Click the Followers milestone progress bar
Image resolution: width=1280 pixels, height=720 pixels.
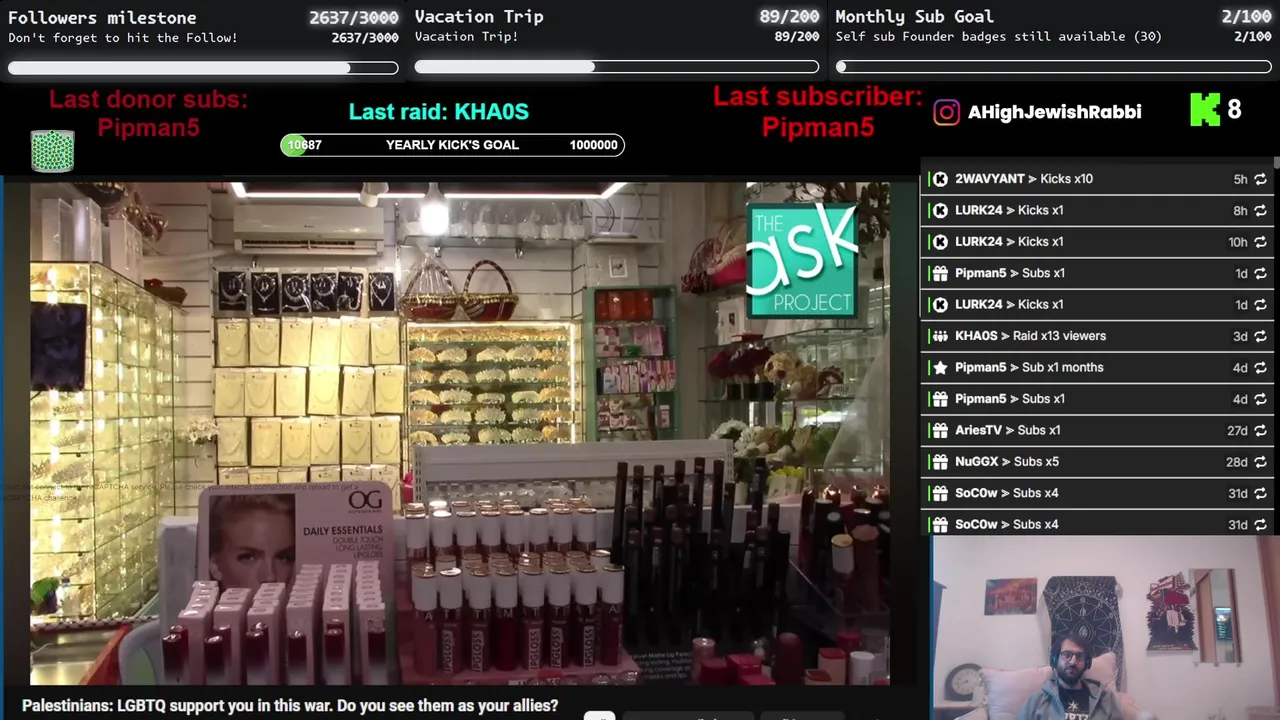pyautogui.click(x=203, y=68)
